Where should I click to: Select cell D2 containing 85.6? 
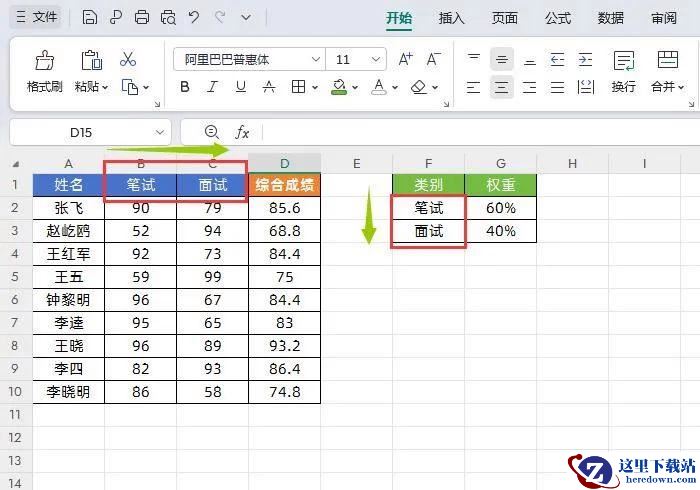[x=285, y=208]
